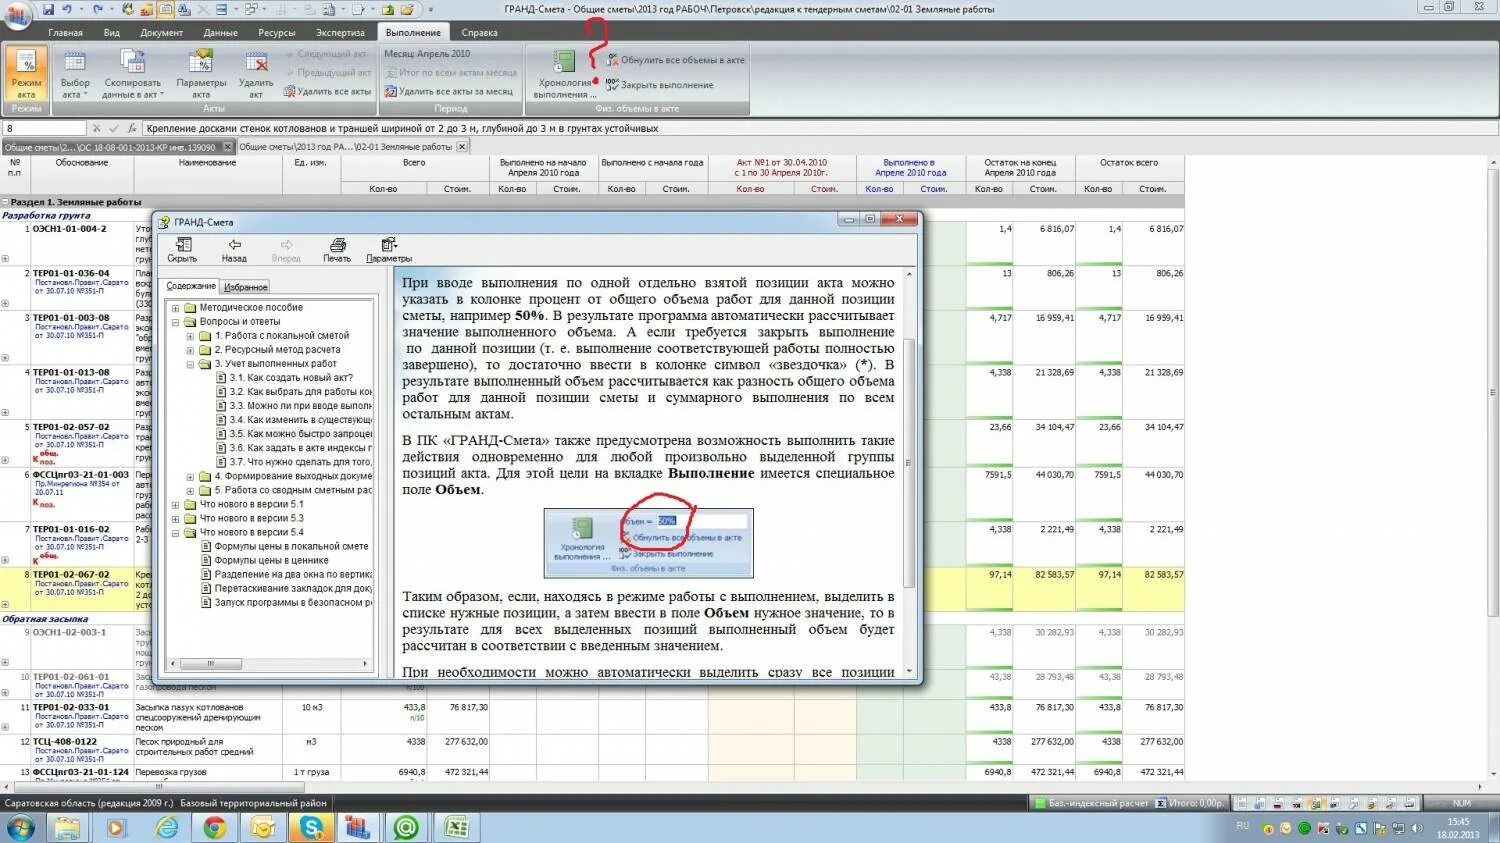Open Формулы цены в локальной смете topic

coord(291,547)
